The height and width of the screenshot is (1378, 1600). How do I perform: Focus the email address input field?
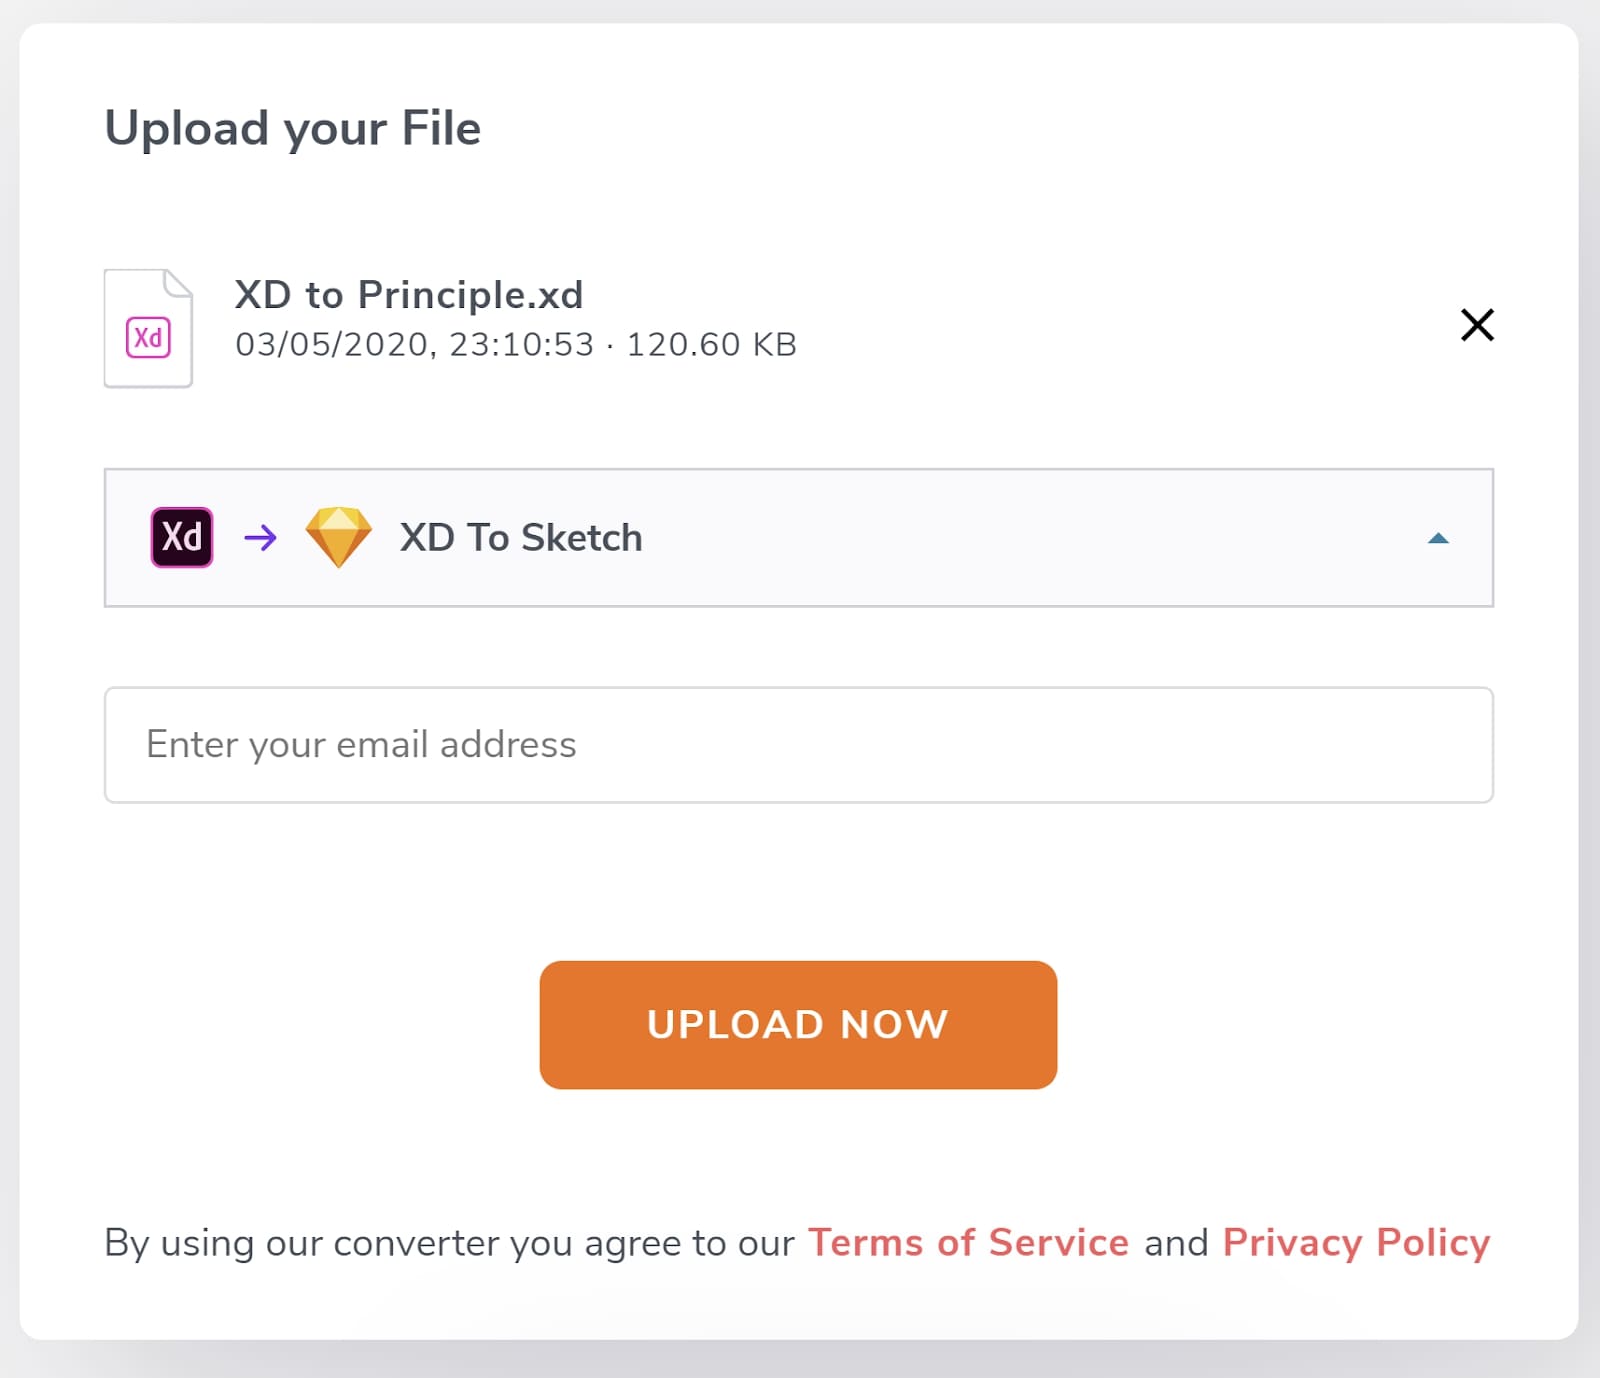[x=798, y=745]
